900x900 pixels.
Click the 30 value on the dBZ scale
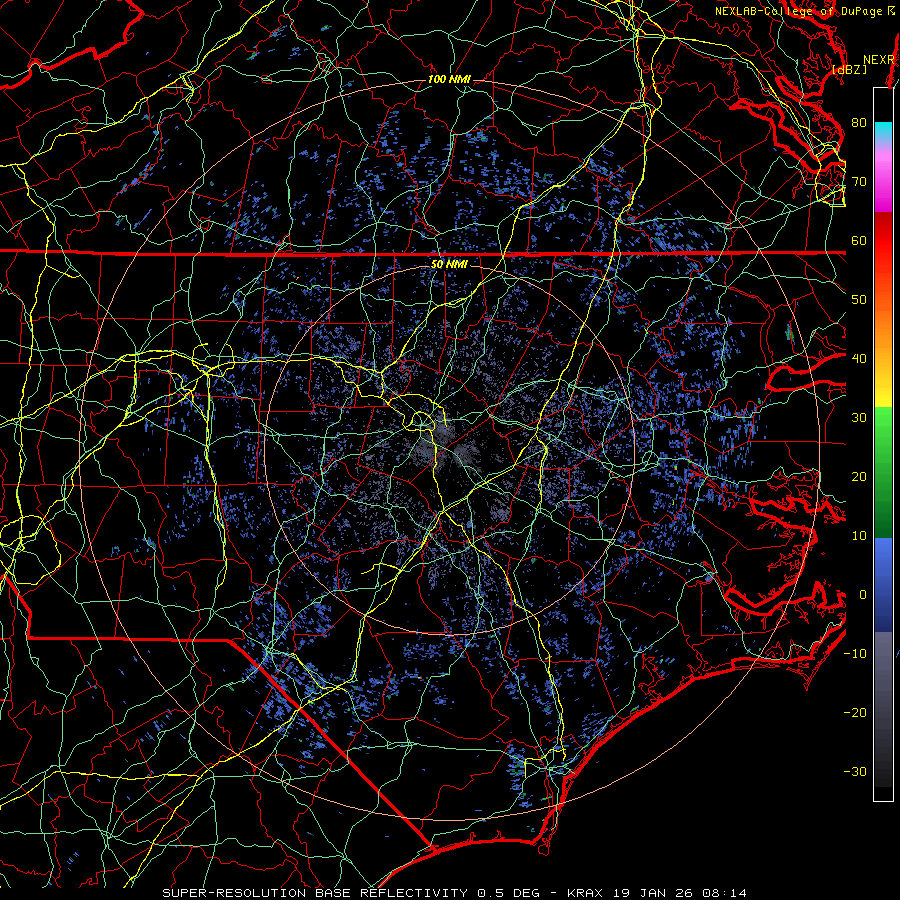coord(859,418)
